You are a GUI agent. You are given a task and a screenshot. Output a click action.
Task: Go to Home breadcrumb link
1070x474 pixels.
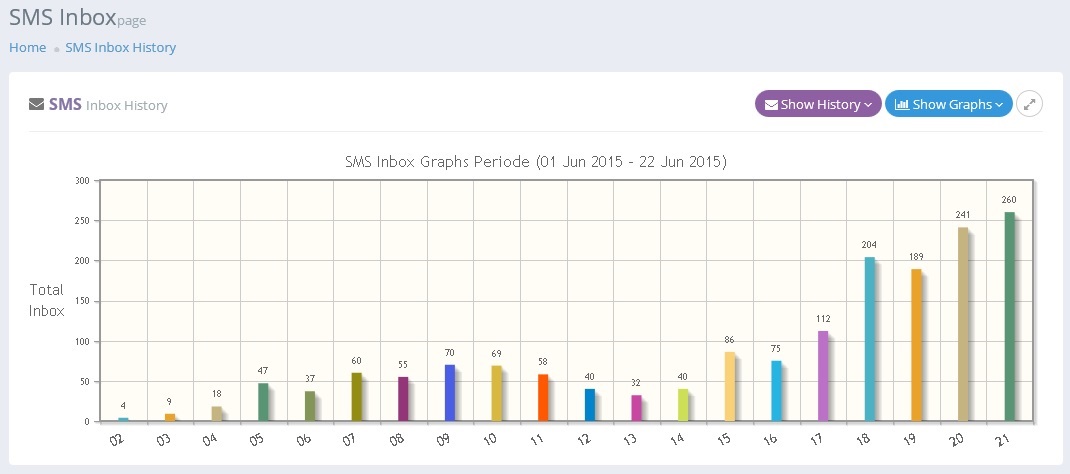28,47
